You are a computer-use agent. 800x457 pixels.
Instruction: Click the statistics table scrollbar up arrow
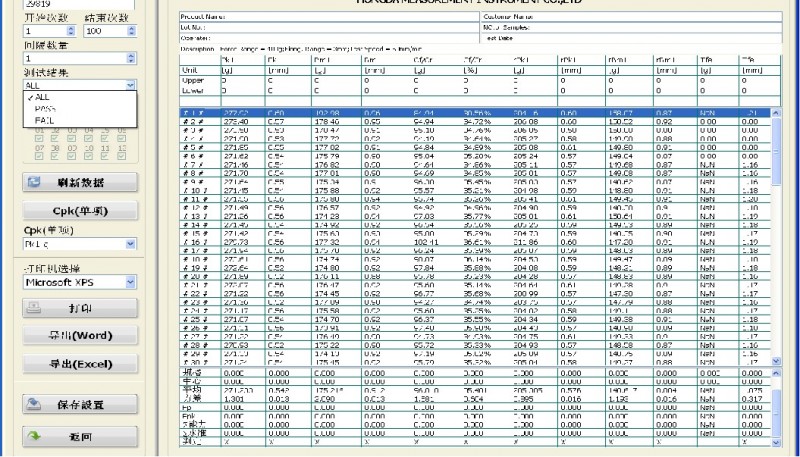(x=776, y=373)
